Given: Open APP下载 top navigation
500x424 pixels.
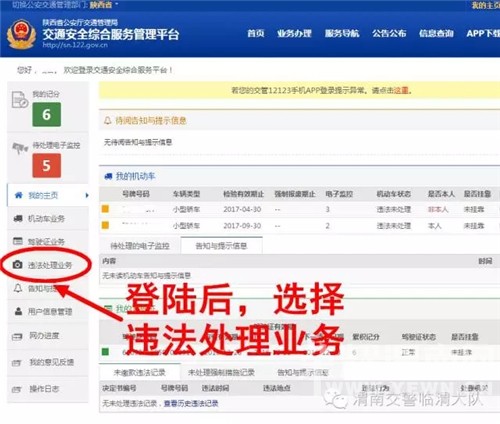Looking at the screenshot, I should tap(483, 33).
